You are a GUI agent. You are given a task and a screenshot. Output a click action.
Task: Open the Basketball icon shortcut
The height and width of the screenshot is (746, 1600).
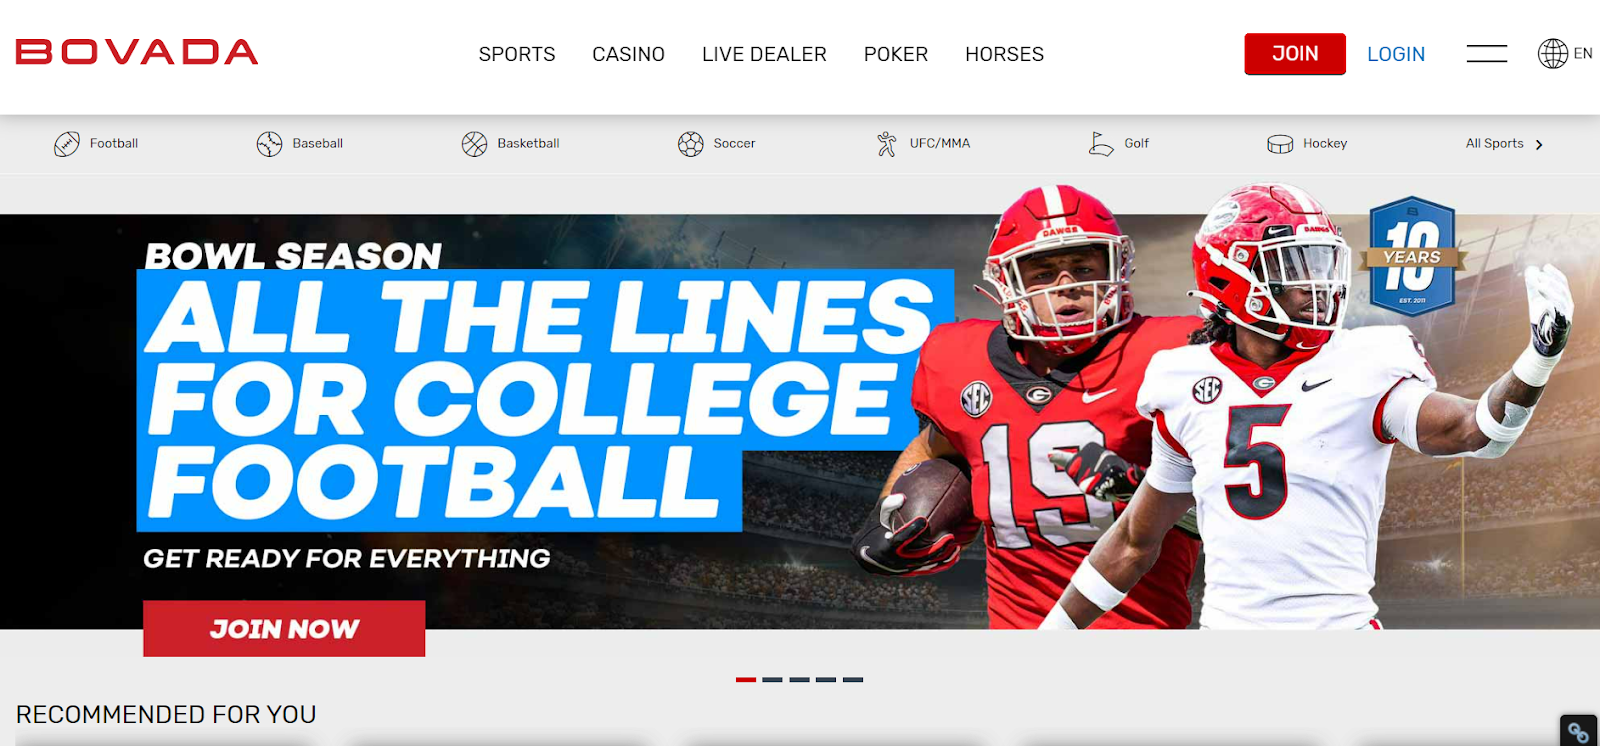click(x=474, y=144)
